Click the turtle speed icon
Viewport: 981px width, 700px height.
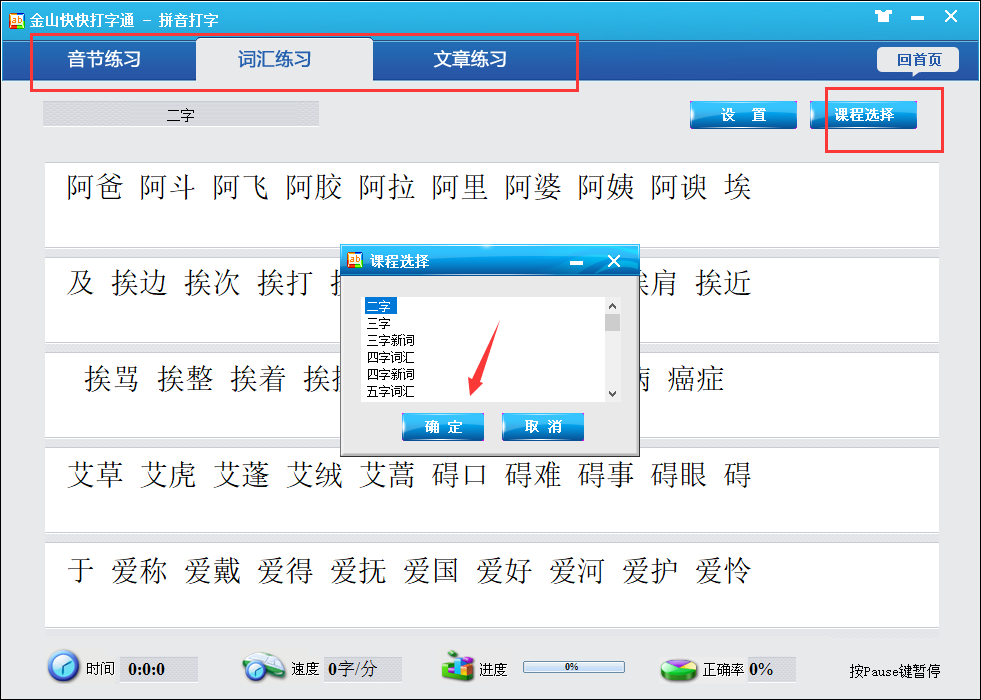(263, 667)
